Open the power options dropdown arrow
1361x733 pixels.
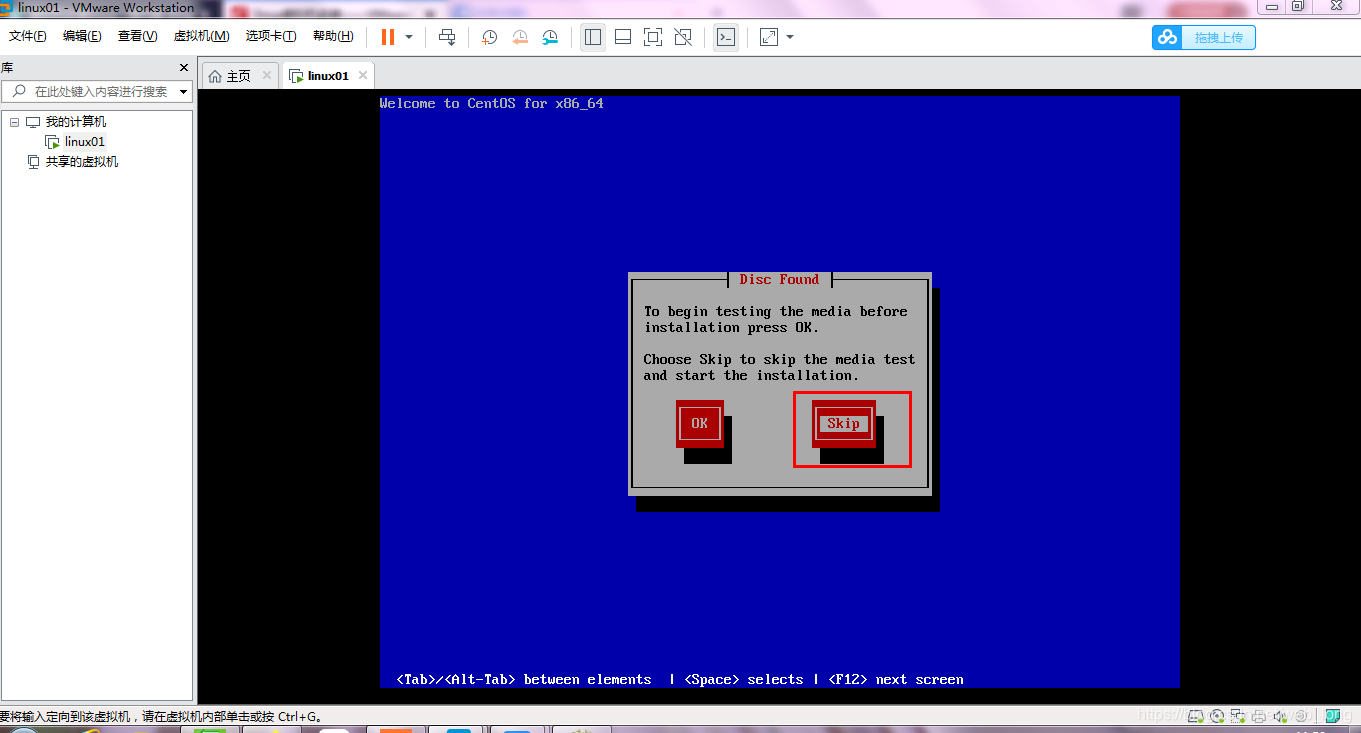click(409, 37)
